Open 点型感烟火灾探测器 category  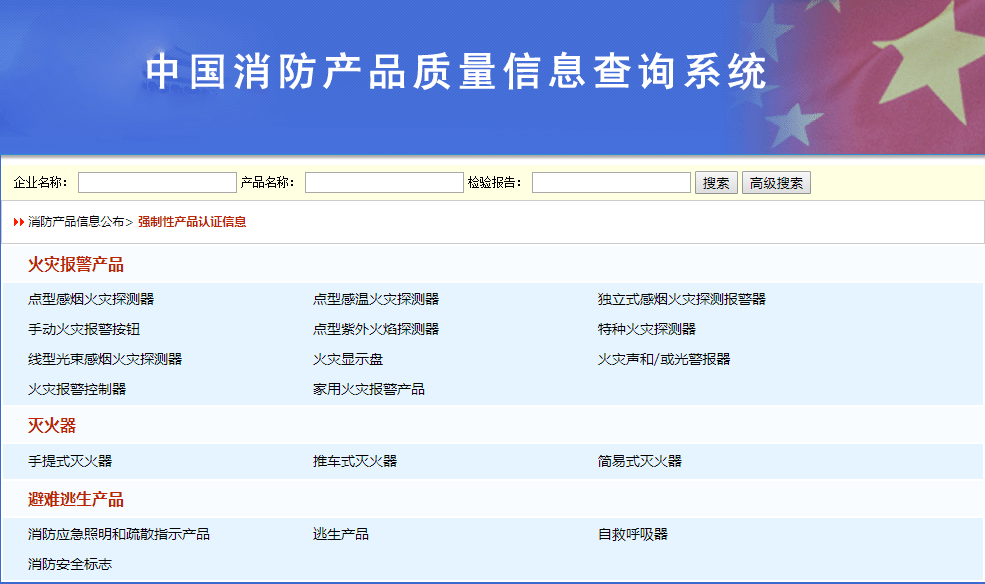91,299
